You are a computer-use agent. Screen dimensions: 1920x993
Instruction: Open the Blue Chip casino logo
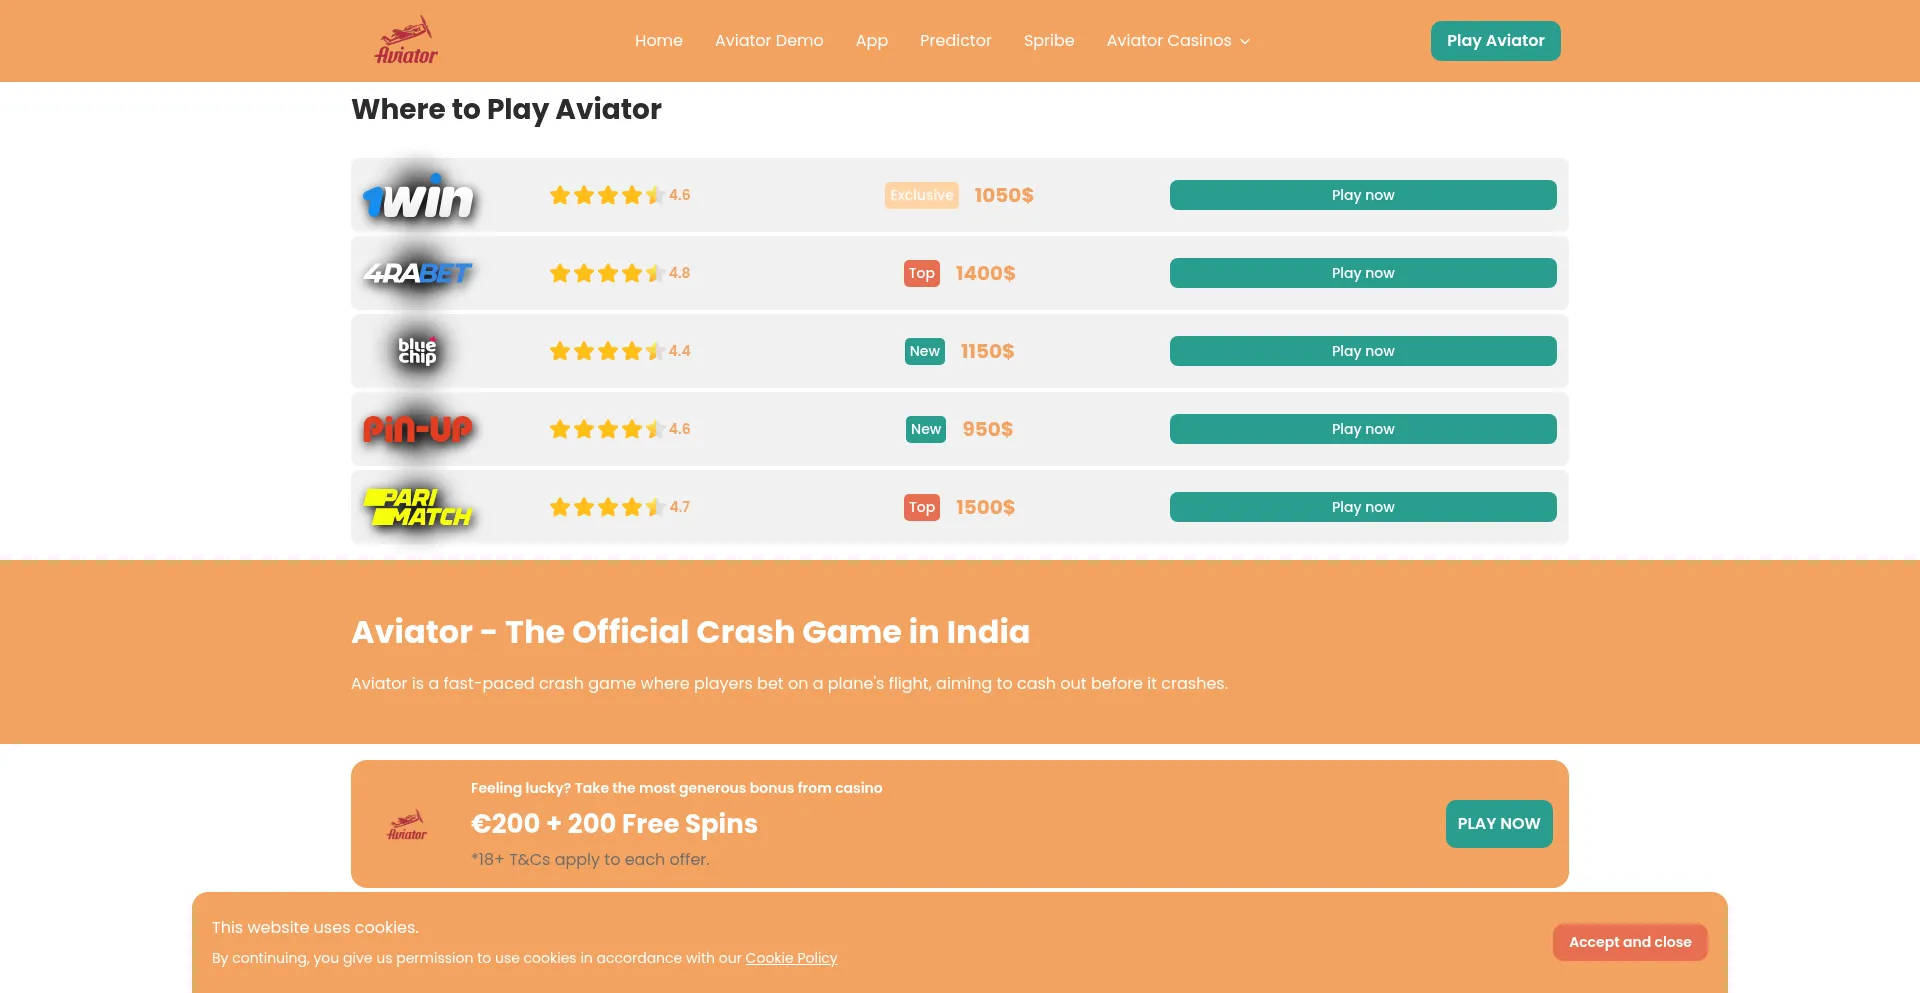point(418,351)
